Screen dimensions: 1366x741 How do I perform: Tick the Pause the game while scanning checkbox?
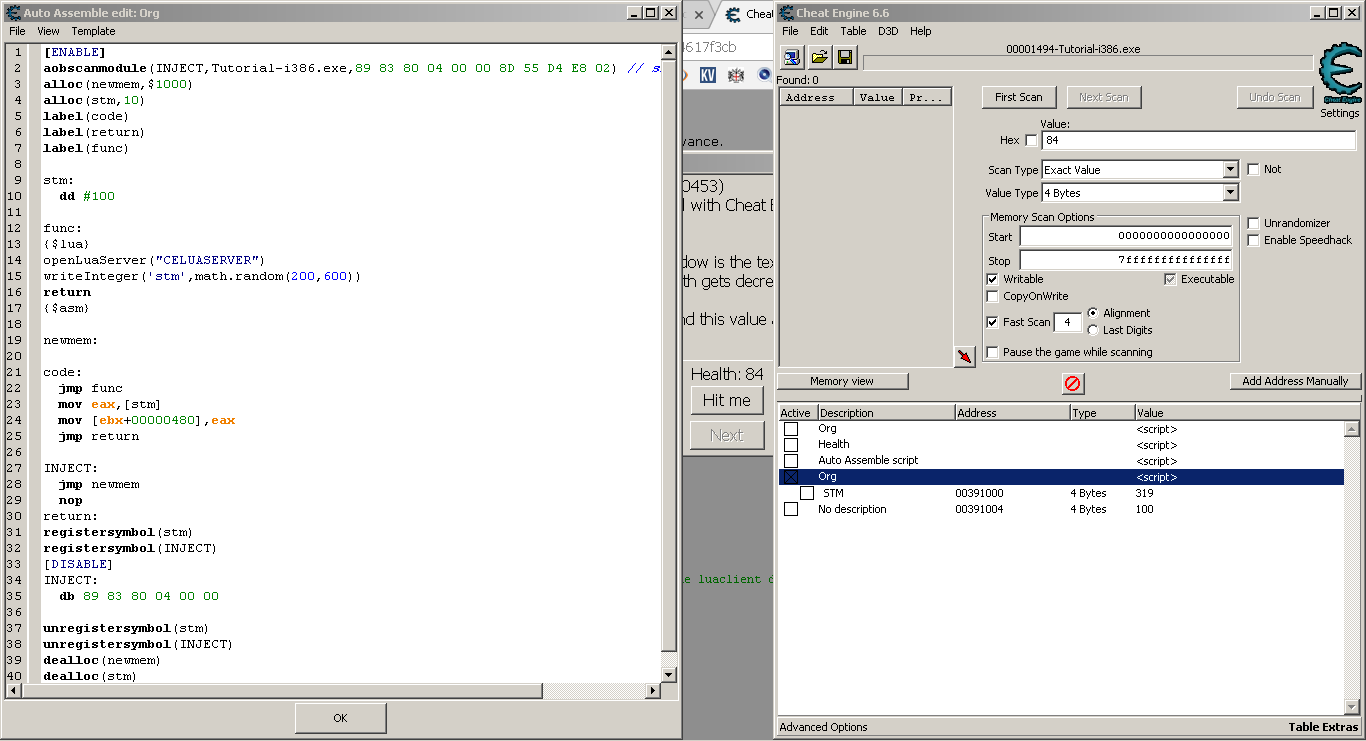[992, 352]
